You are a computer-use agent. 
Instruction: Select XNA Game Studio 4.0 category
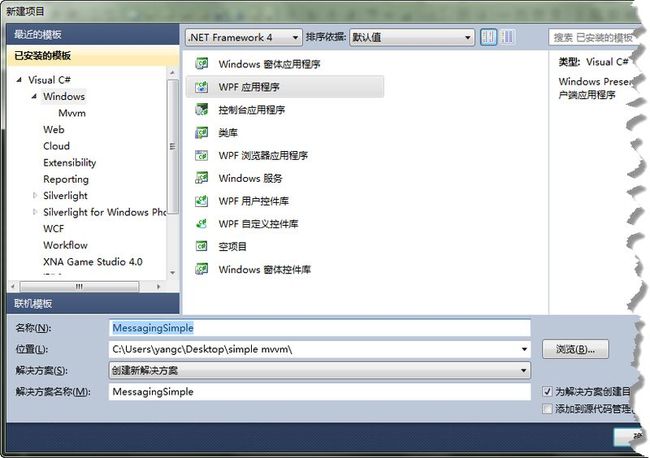(x=93, y=262)
